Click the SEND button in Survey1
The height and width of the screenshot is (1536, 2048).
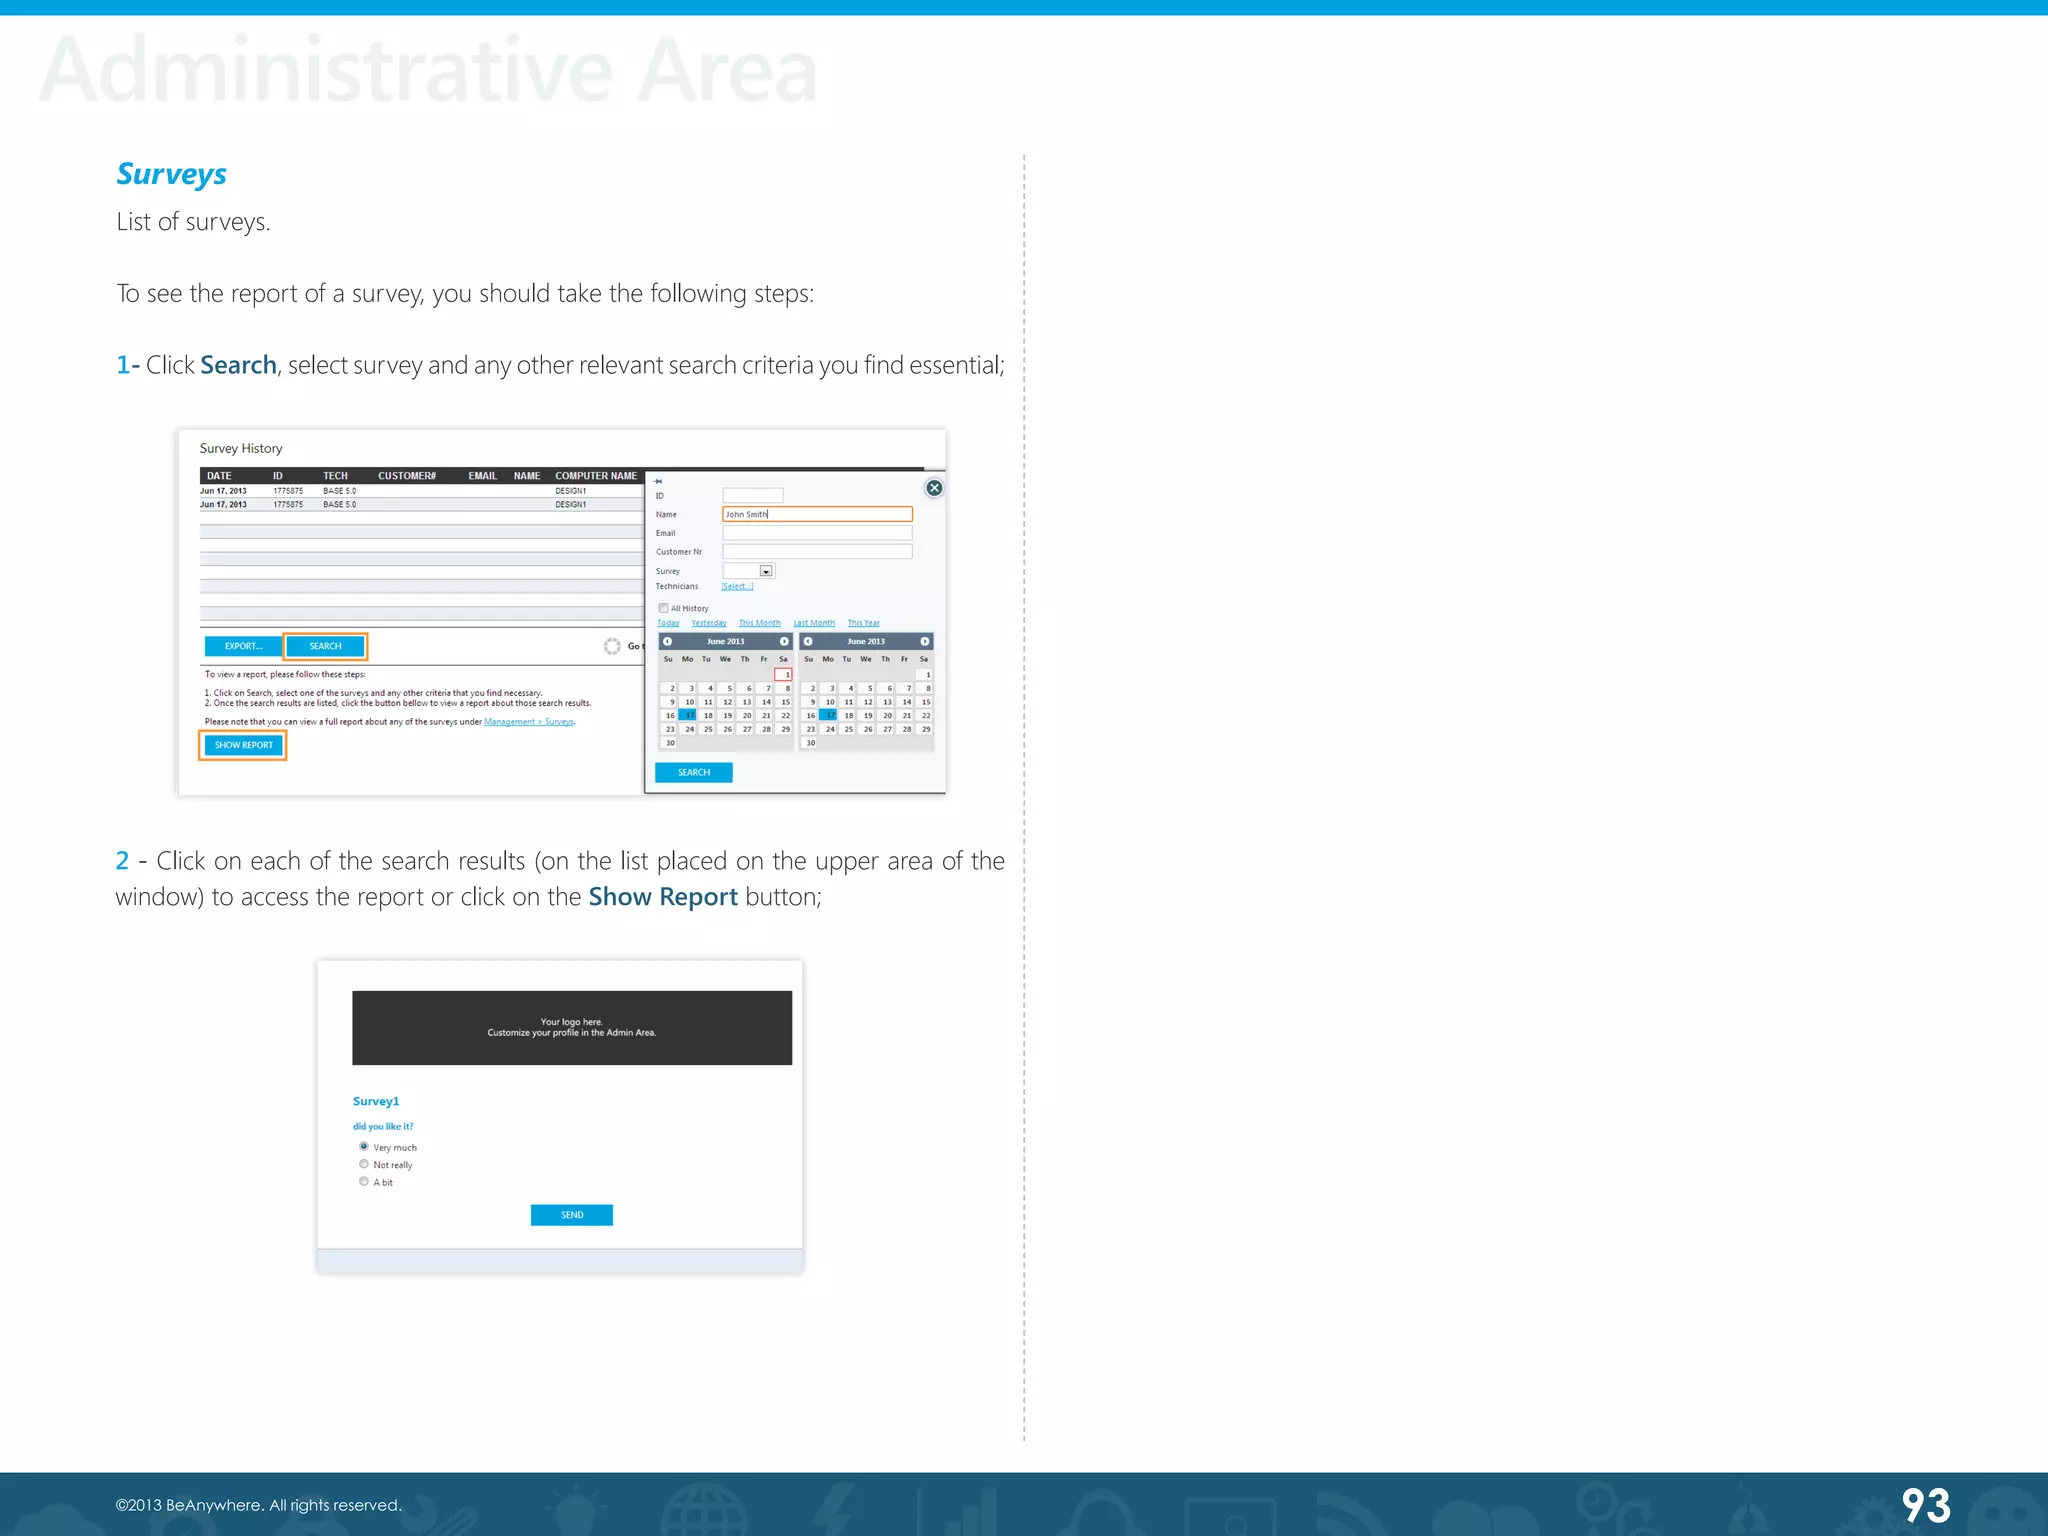(x=571, y=1215)
